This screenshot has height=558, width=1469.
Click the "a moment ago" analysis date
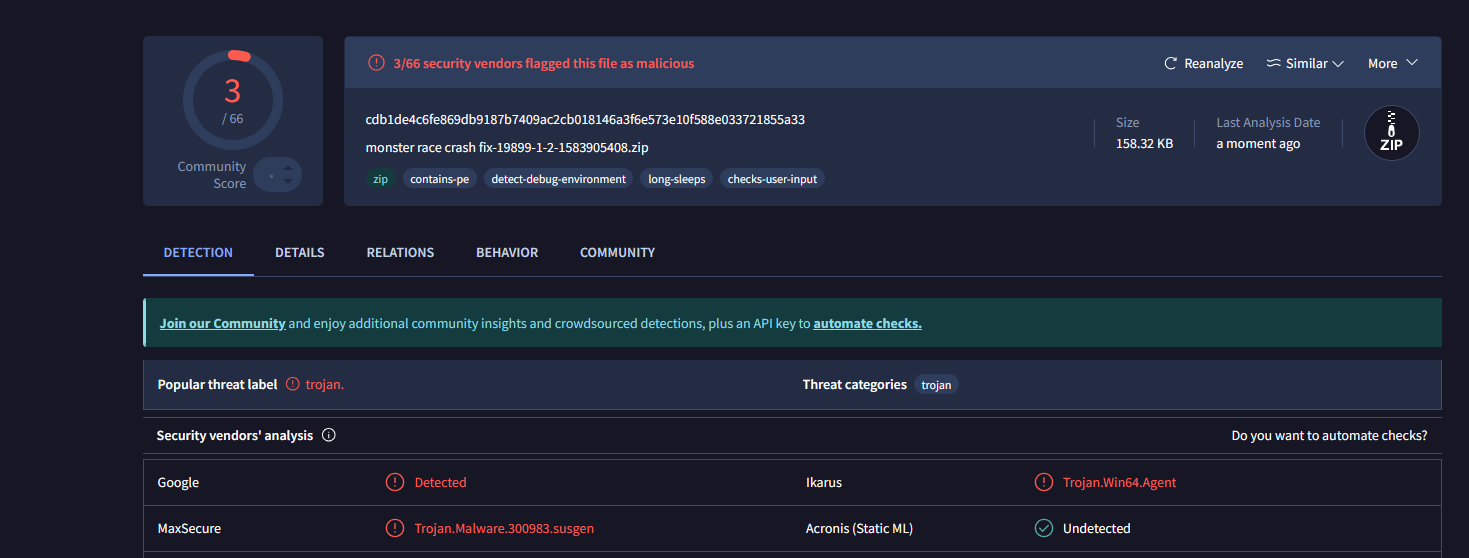point(1258,143)
